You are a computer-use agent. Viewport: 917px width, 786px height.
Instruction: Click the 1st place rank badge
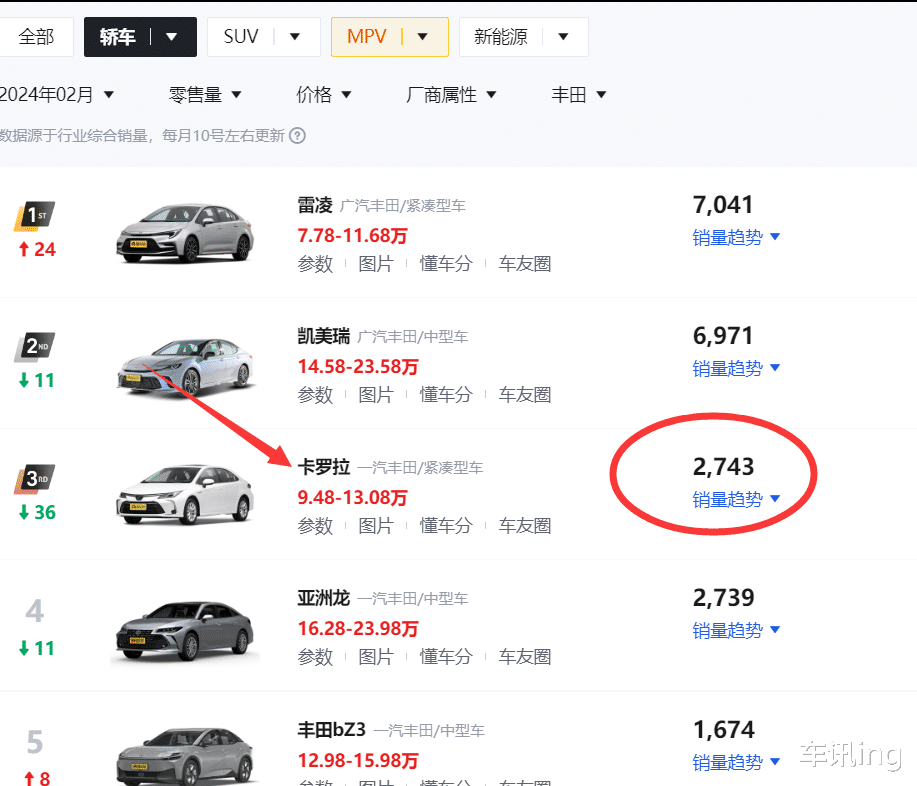35,216
